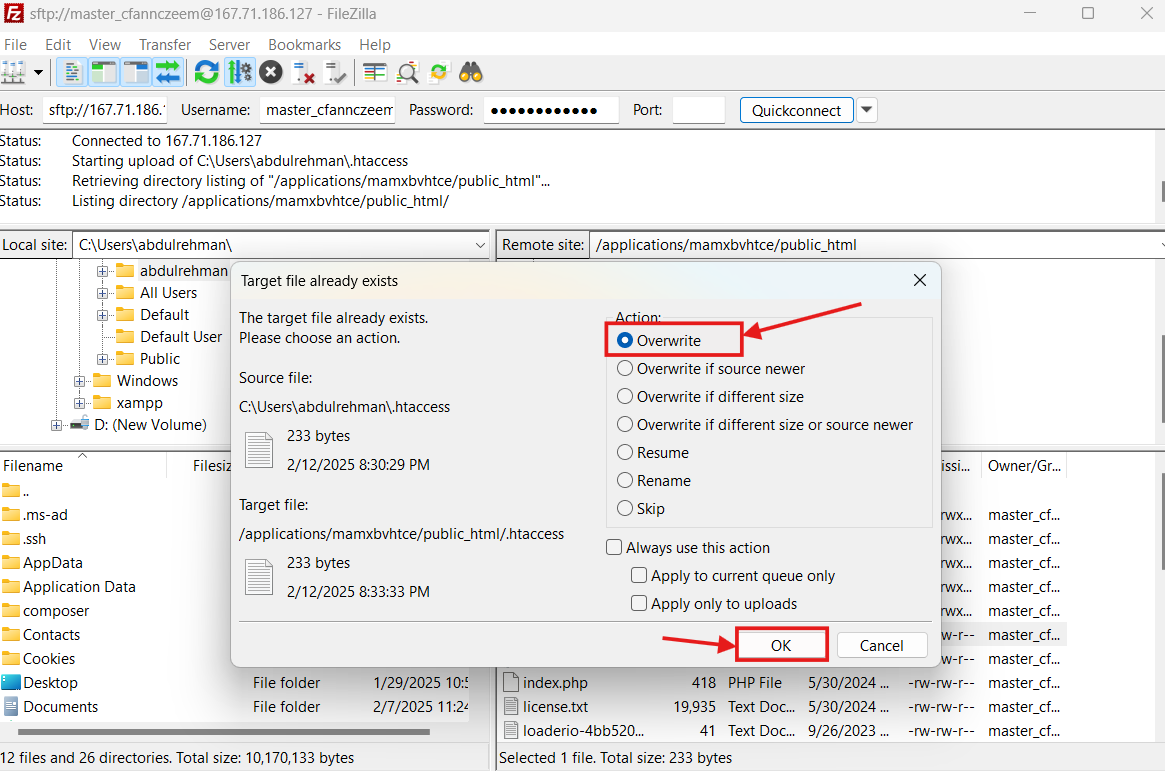The image size is (1165, 771).
Task: Open the directory listing filters icon
Action: click(x=375, y=72)
